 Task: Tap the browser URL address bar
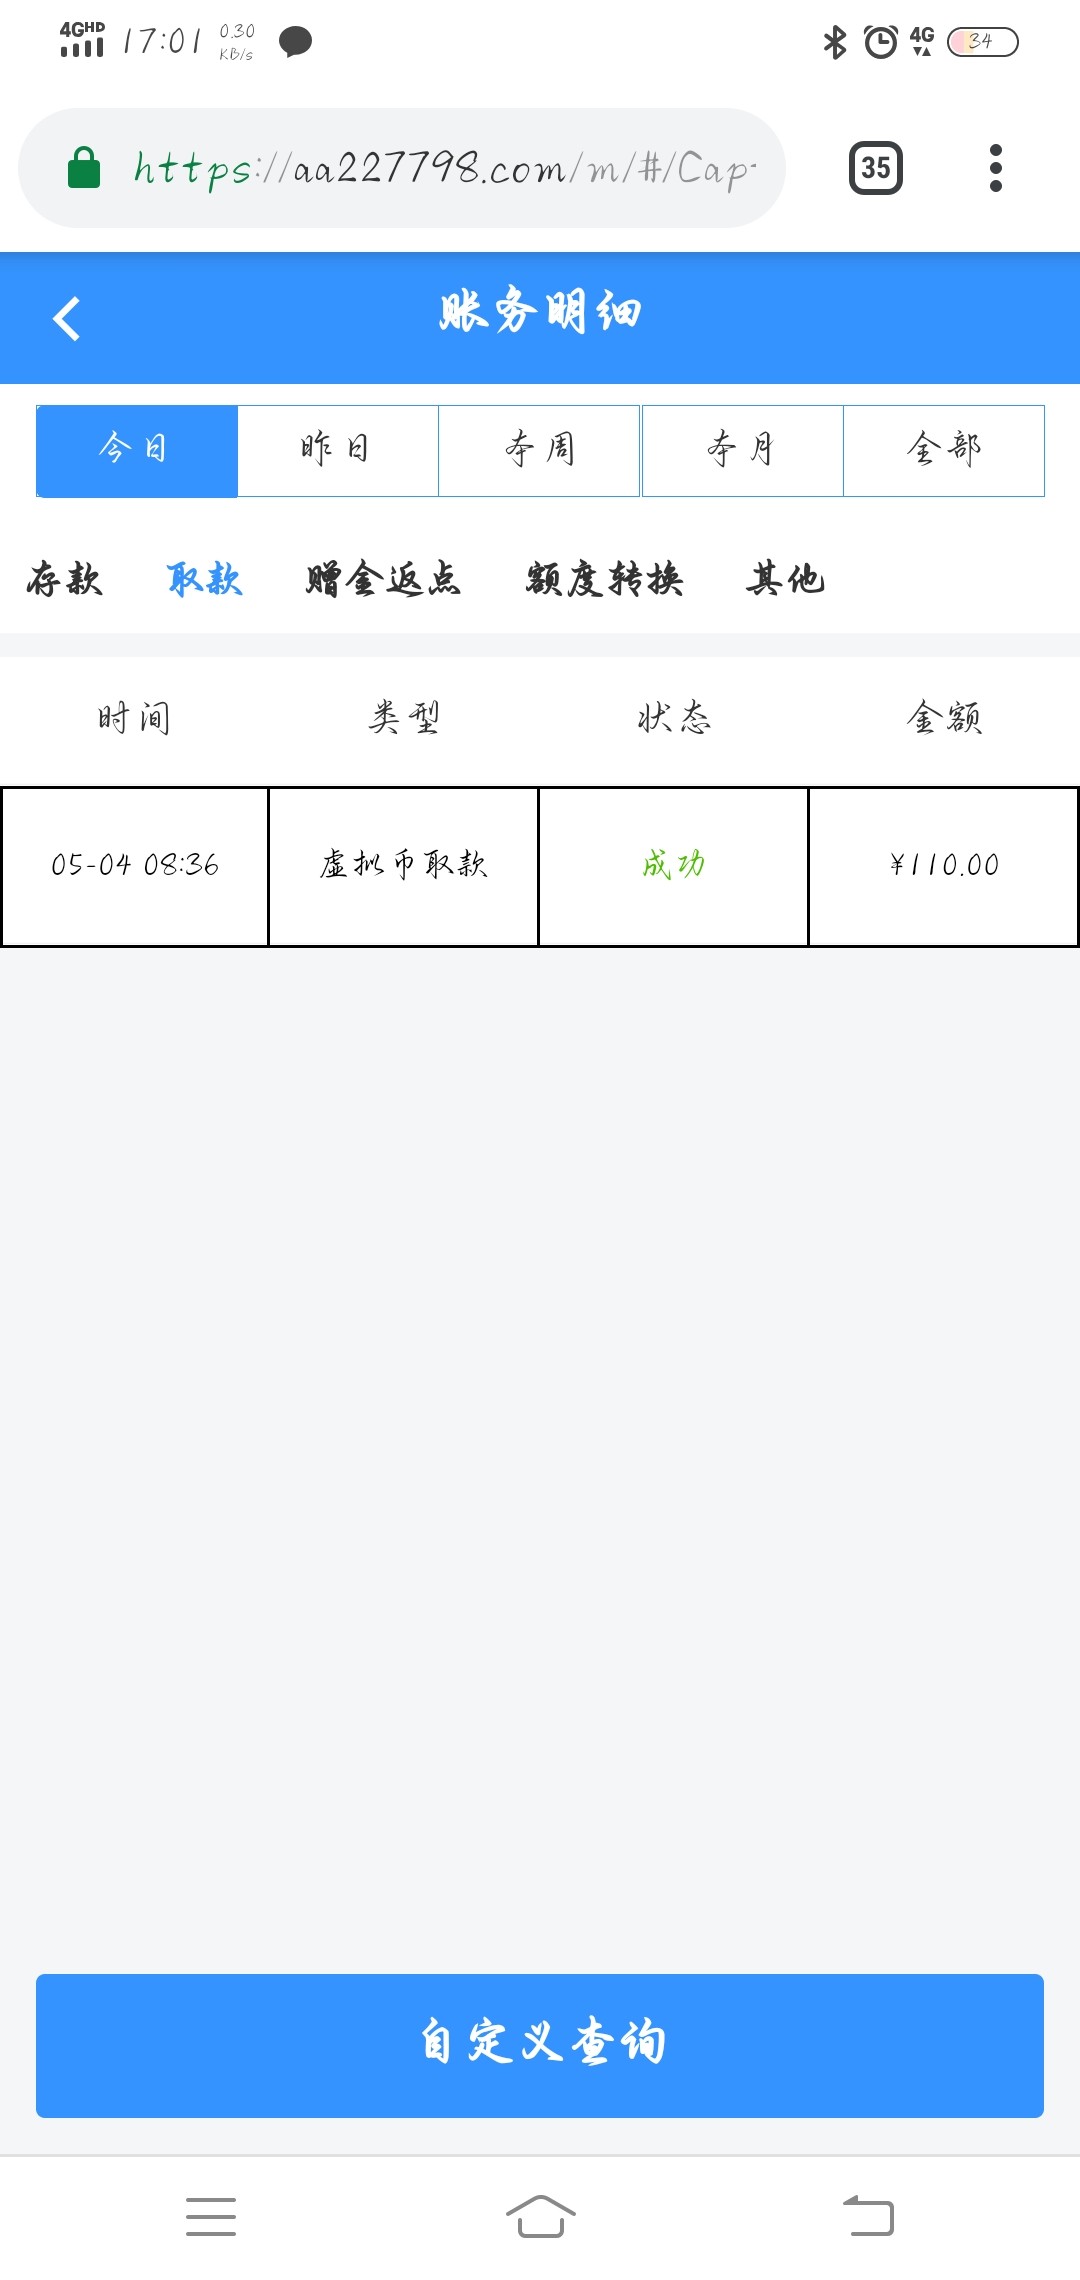[445, 168]
